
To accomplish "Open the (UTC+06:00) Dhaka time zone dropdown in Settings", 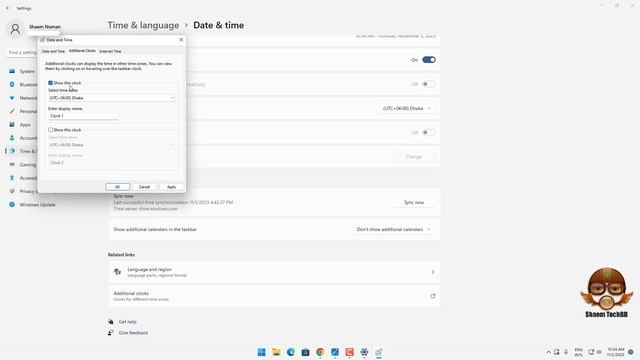I will point(407,109).
